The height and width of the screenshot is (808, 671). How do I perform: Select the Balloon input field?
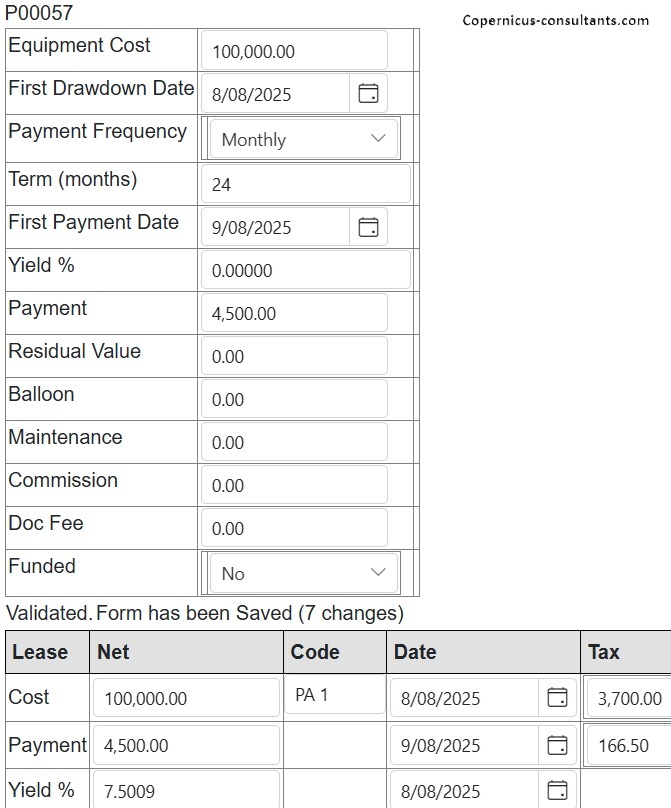tap(294, 399)
